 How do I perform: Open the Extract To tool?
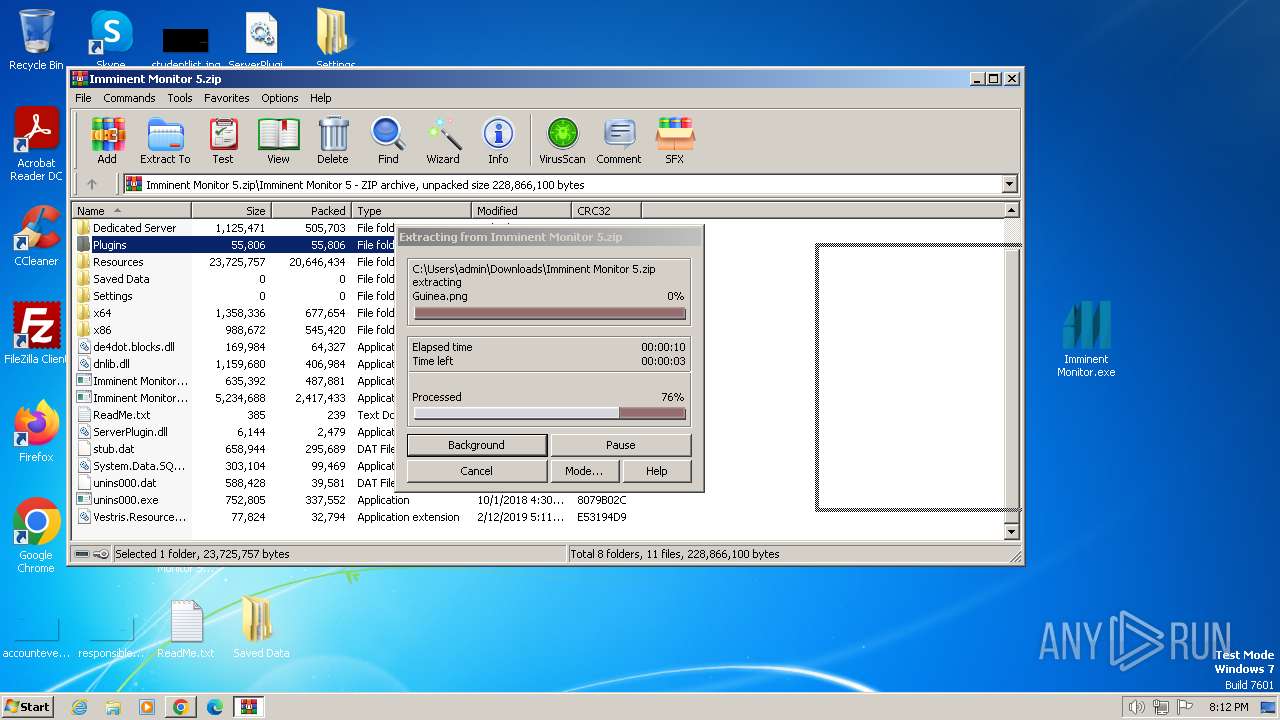point(165,140)
